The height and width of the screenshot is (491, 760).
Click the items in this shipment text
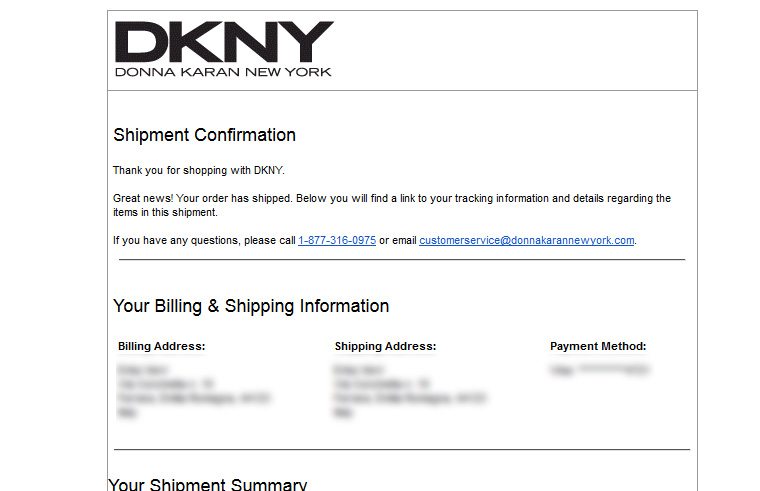pyautogui.click(x=165, y=212)
